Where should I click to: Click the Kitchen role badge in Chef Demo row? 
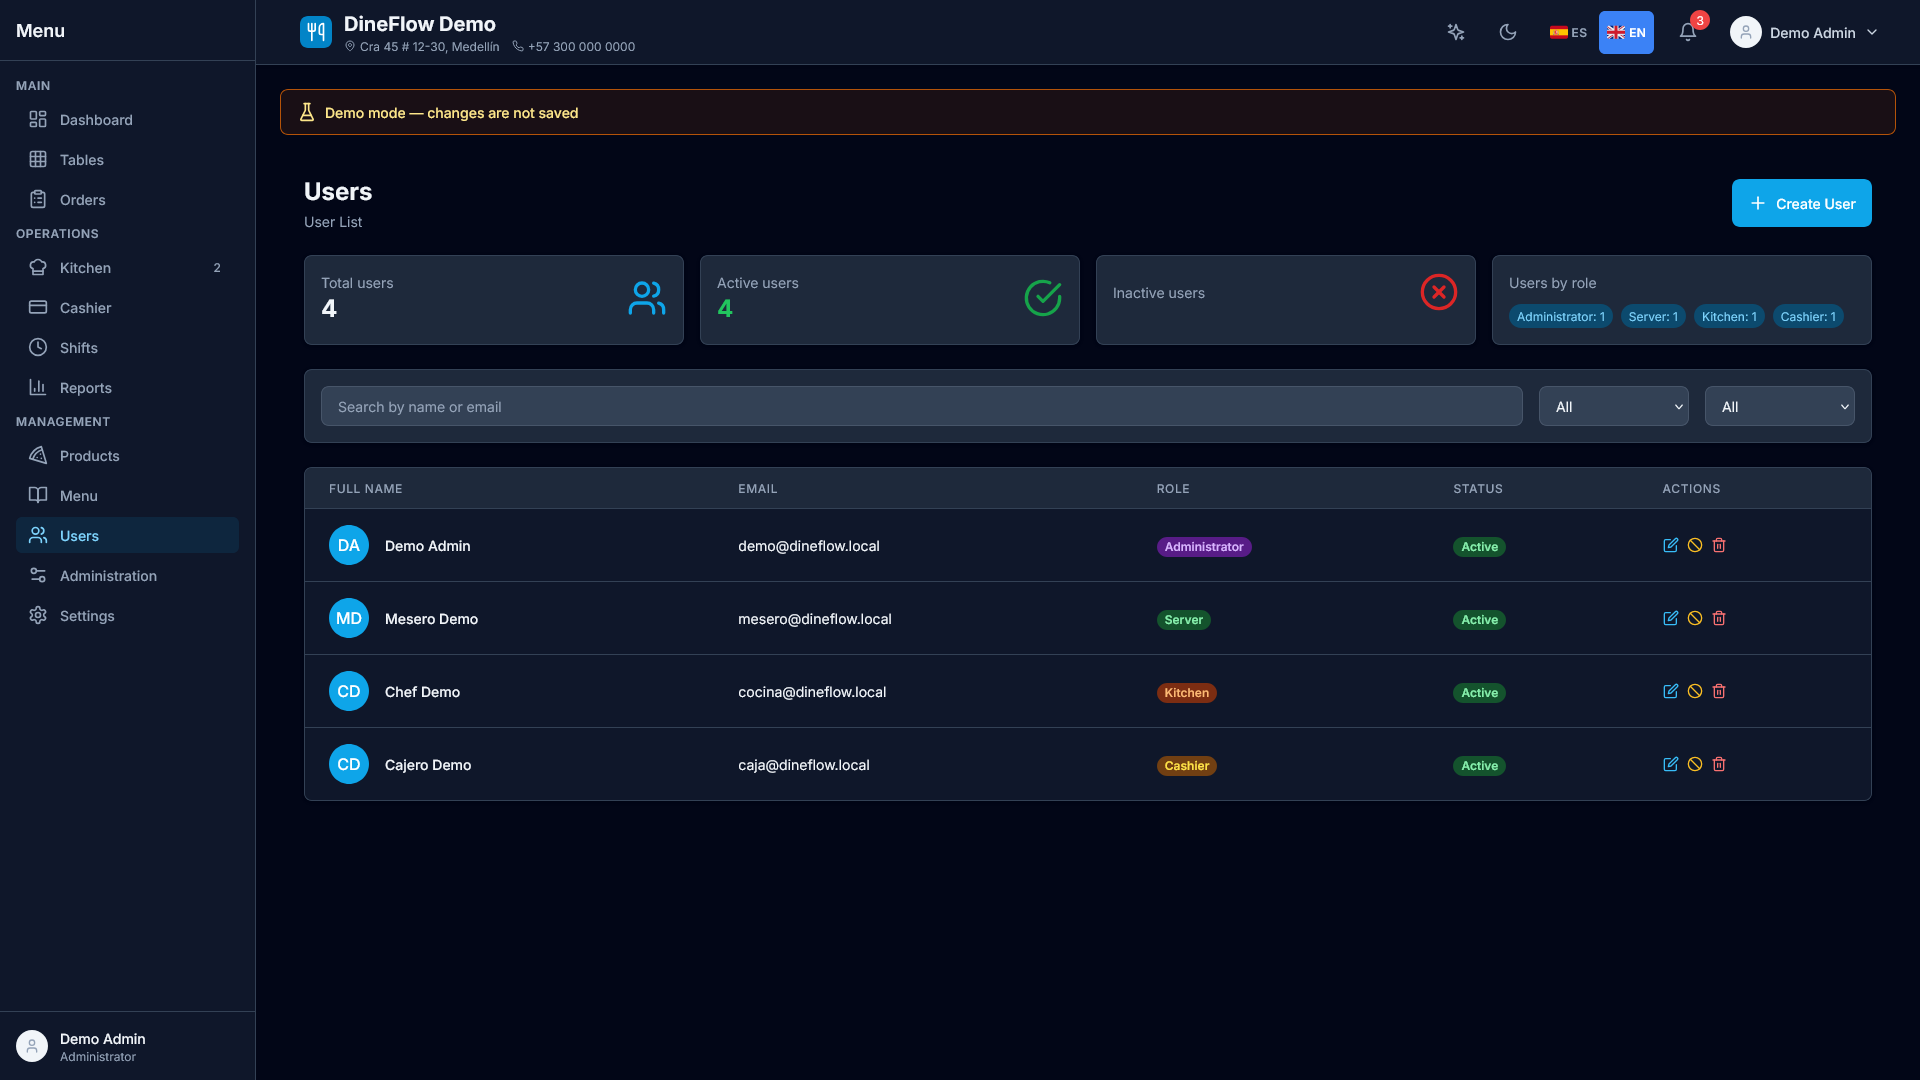coord(1186,692)
